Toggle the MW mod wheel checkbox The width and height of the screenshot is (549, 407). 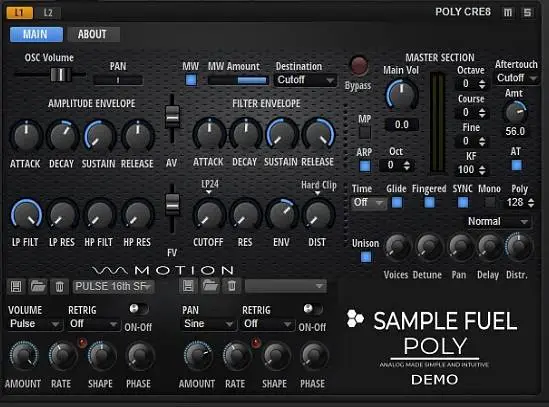191,80
